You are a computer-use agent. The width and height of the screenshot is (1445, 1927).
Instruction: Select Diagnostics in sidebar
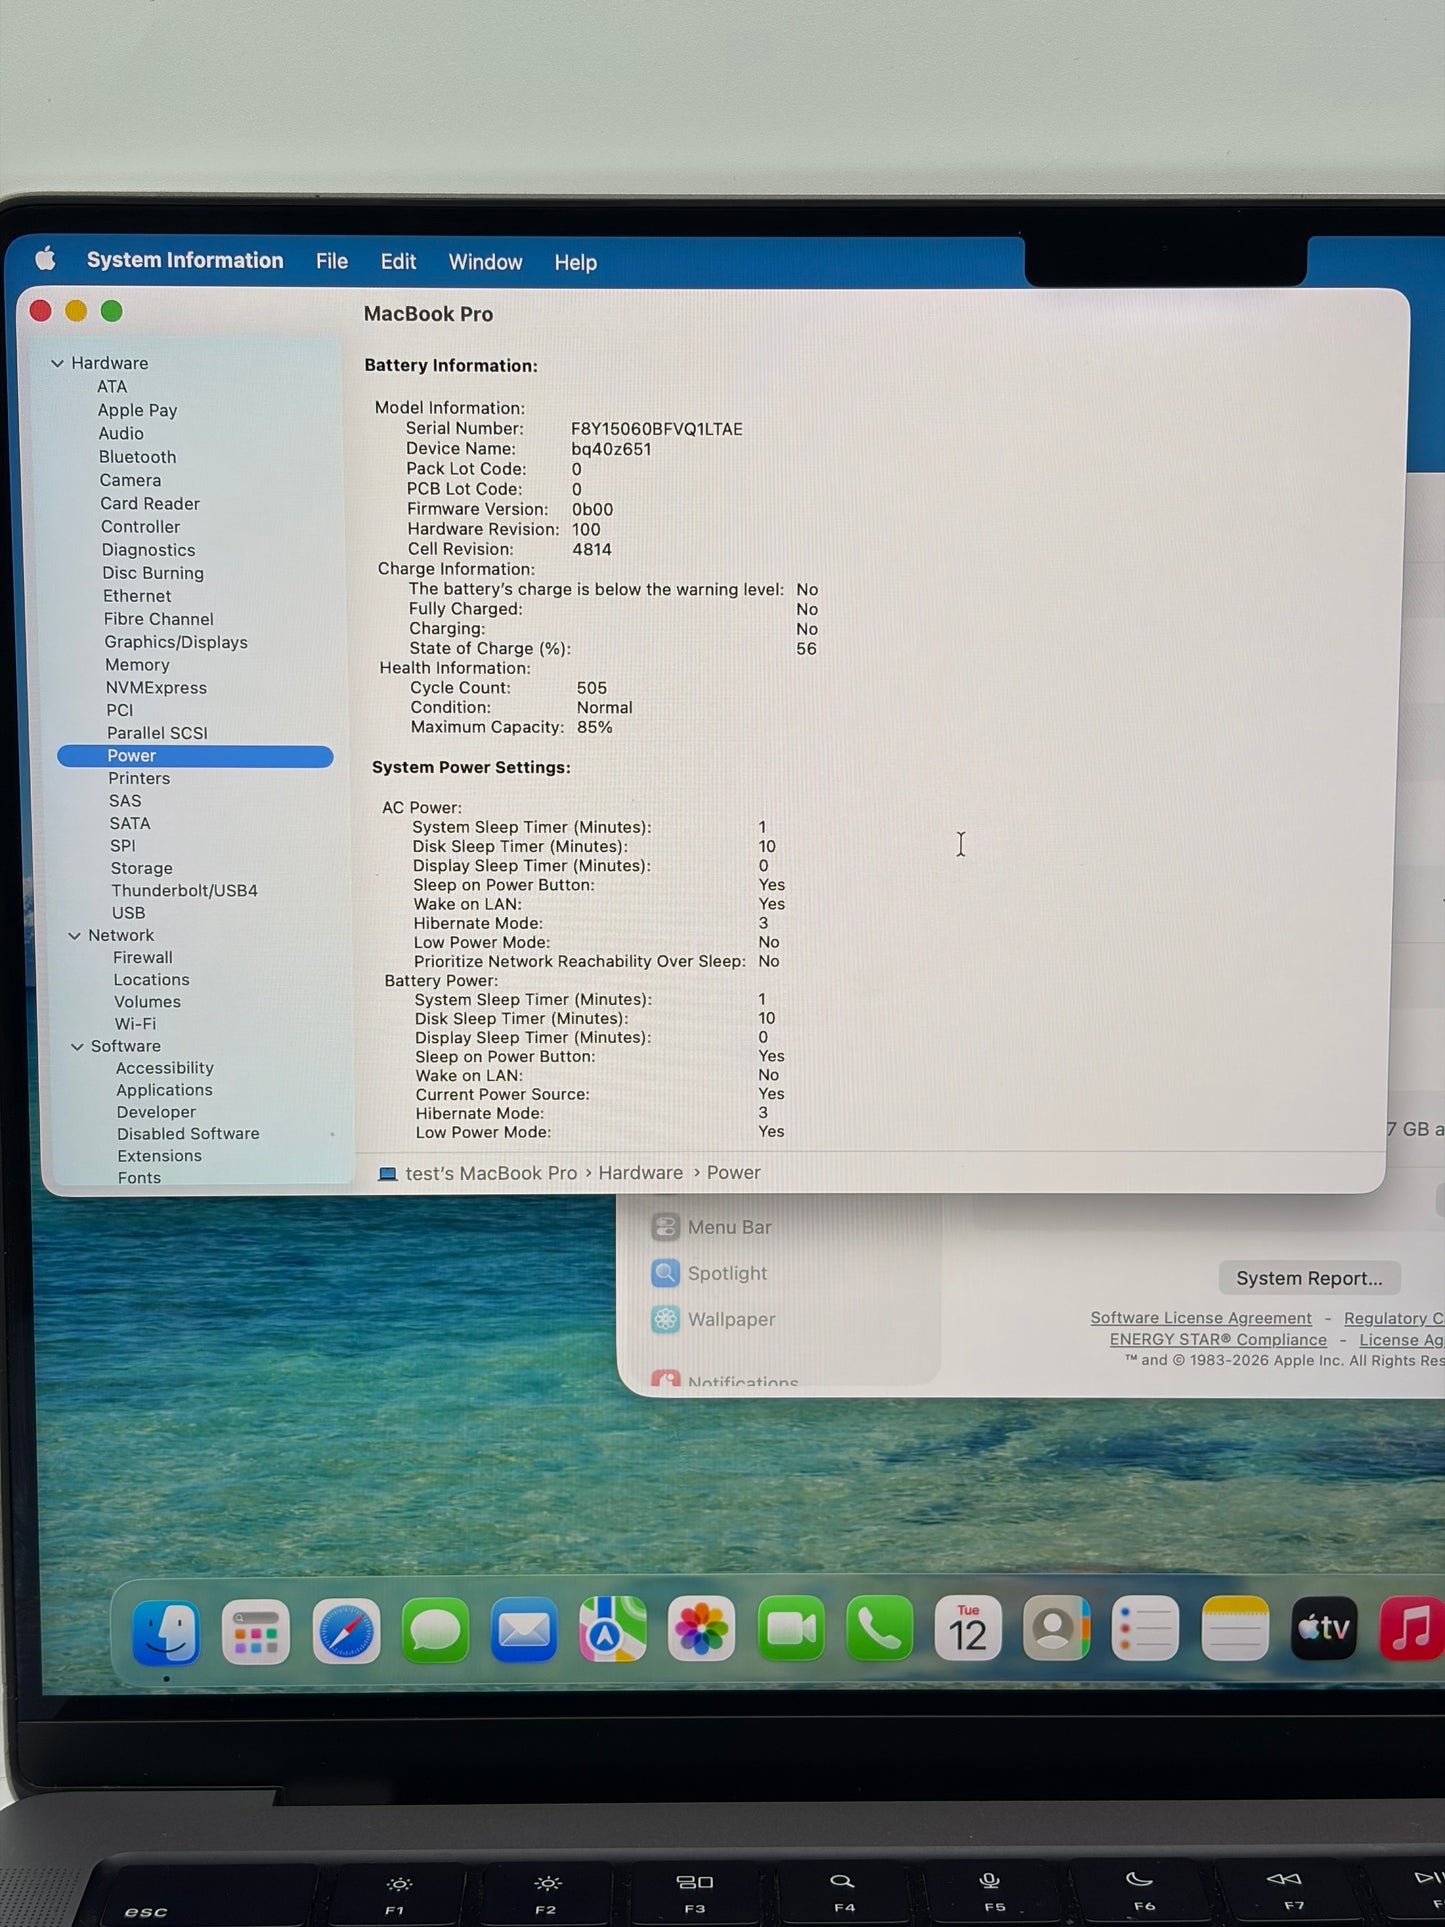(x=148, y=550)
